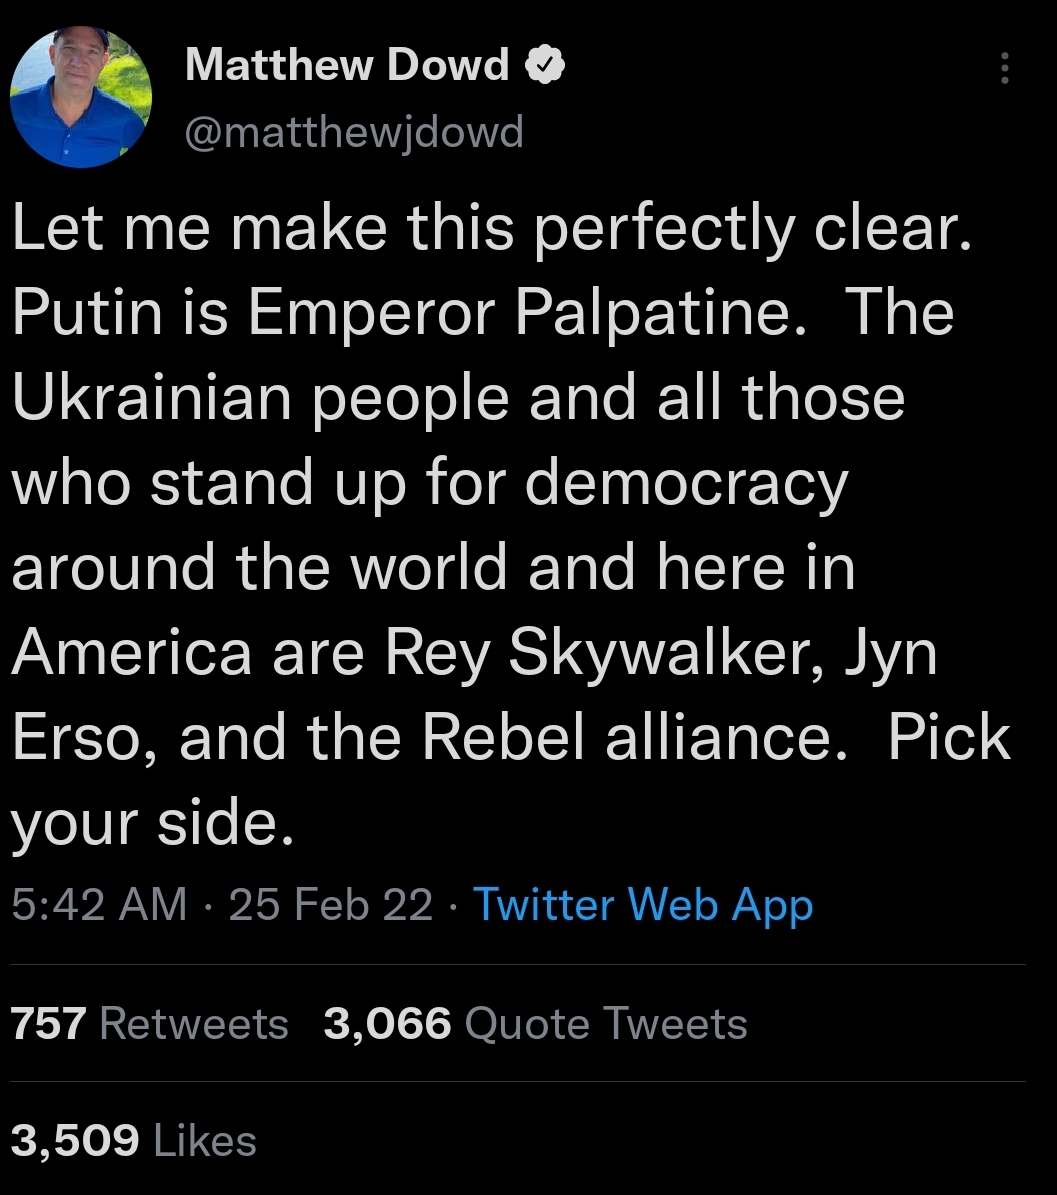
Task: Open Matthew Dowd's profile picture
Action: (81, 97)
